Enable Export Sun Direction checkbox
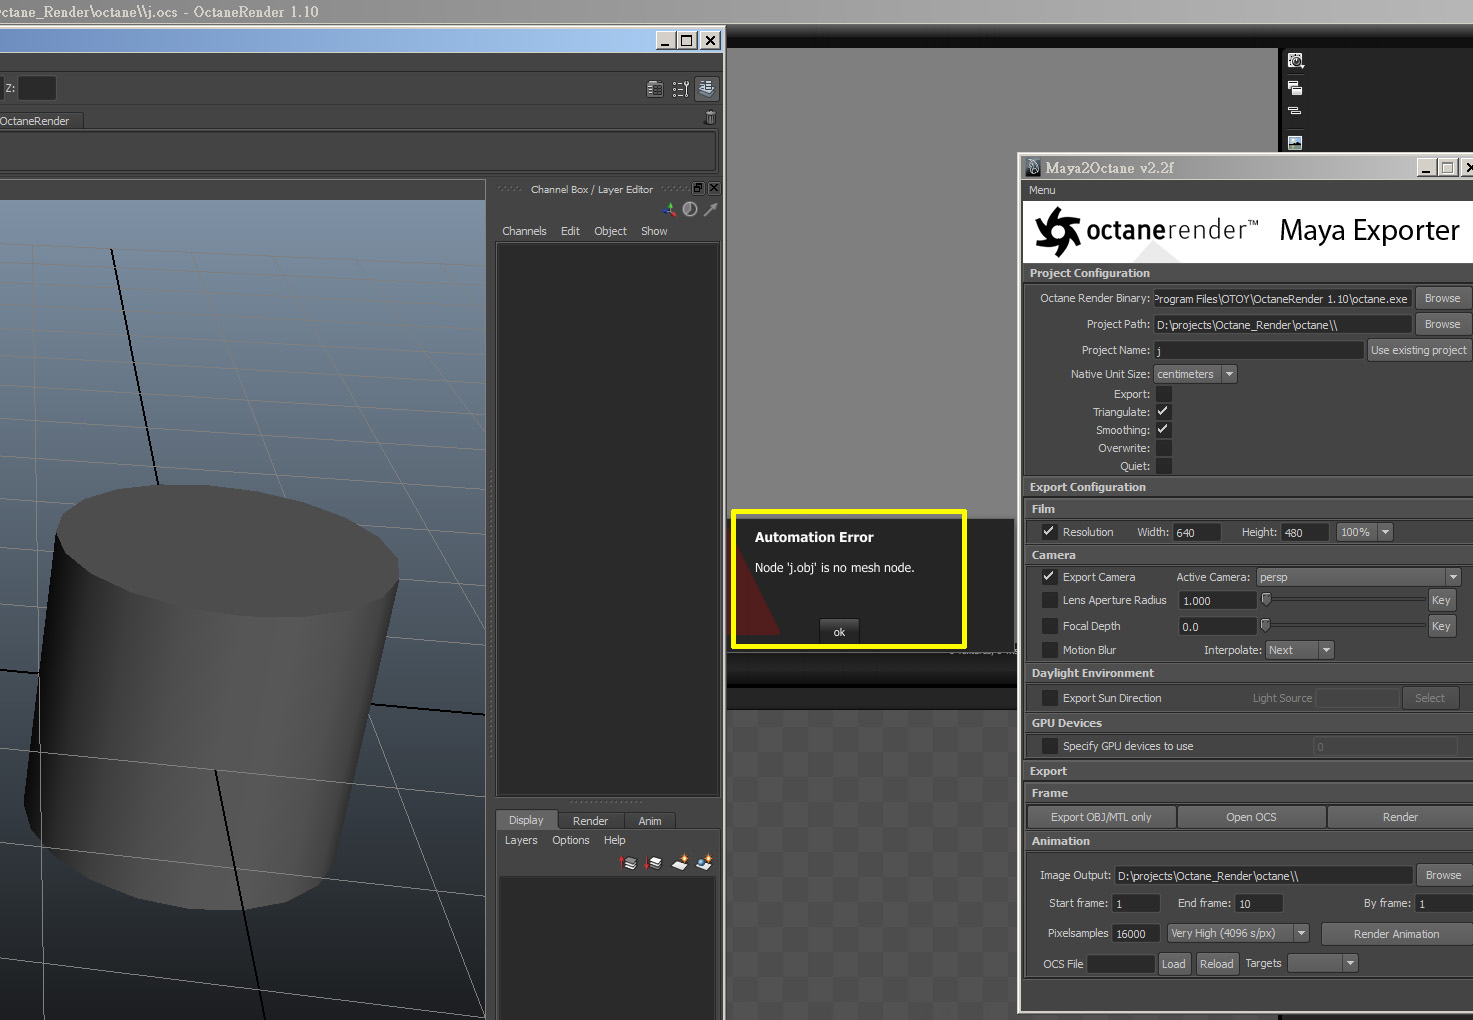Screen dimensions: 1473x1020 click(1049, 698)
